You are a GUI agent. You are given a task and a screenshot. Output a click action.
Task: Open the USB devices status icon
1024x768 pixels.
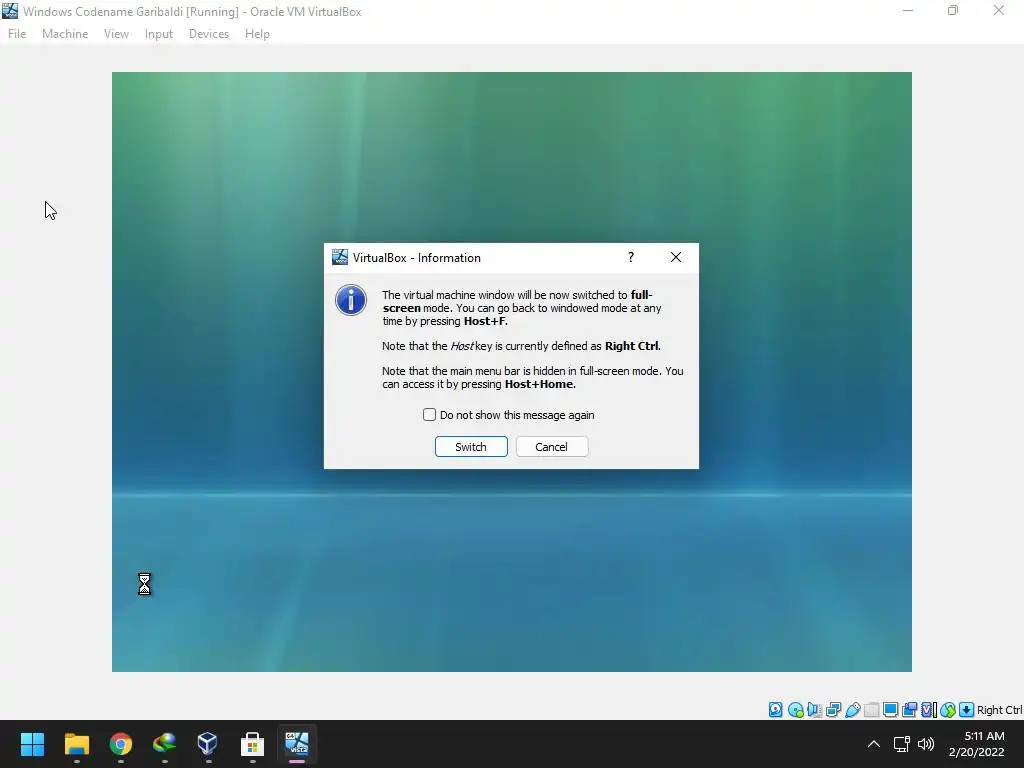coord(852,710)
